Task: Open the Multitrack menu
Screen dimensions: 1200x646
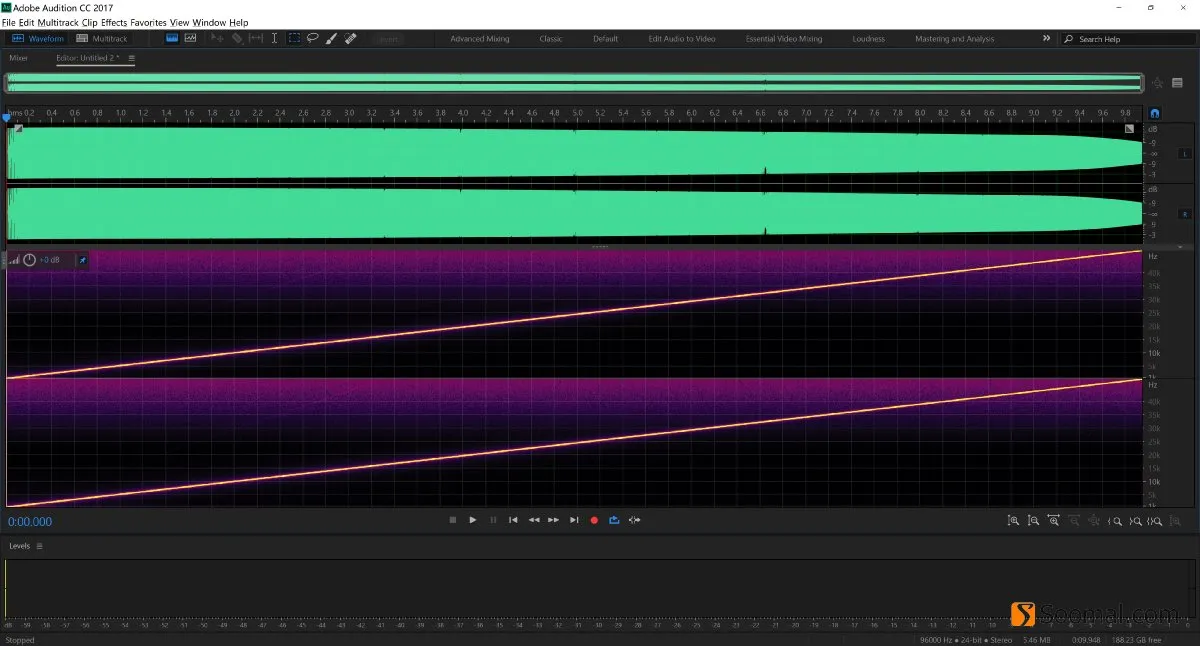Action: point(58,22)
